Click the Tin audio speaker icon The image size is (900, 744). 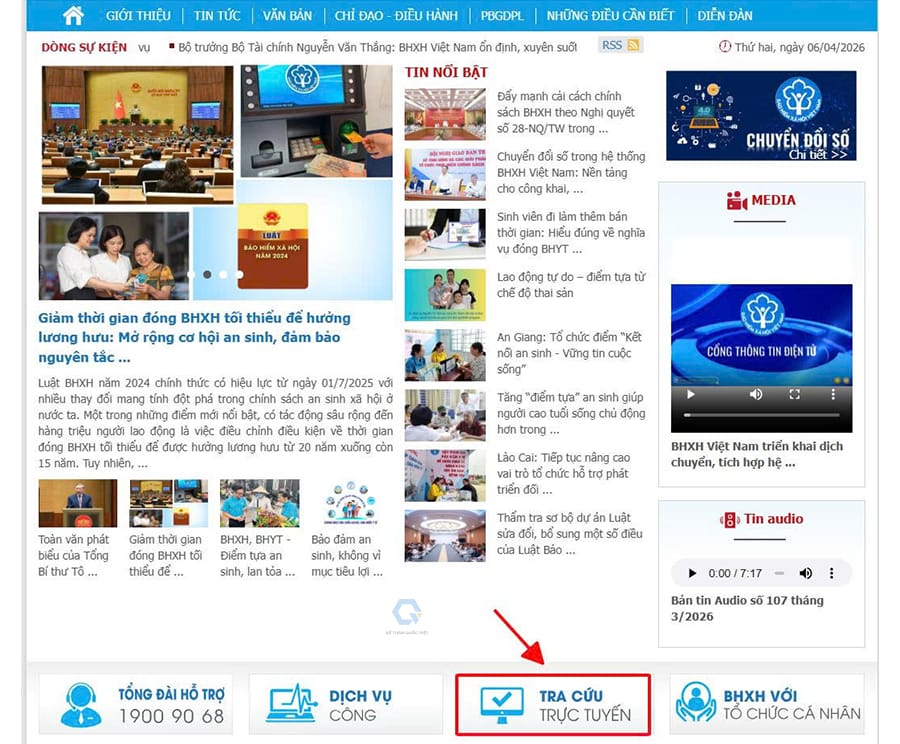(x=730, y=520)
